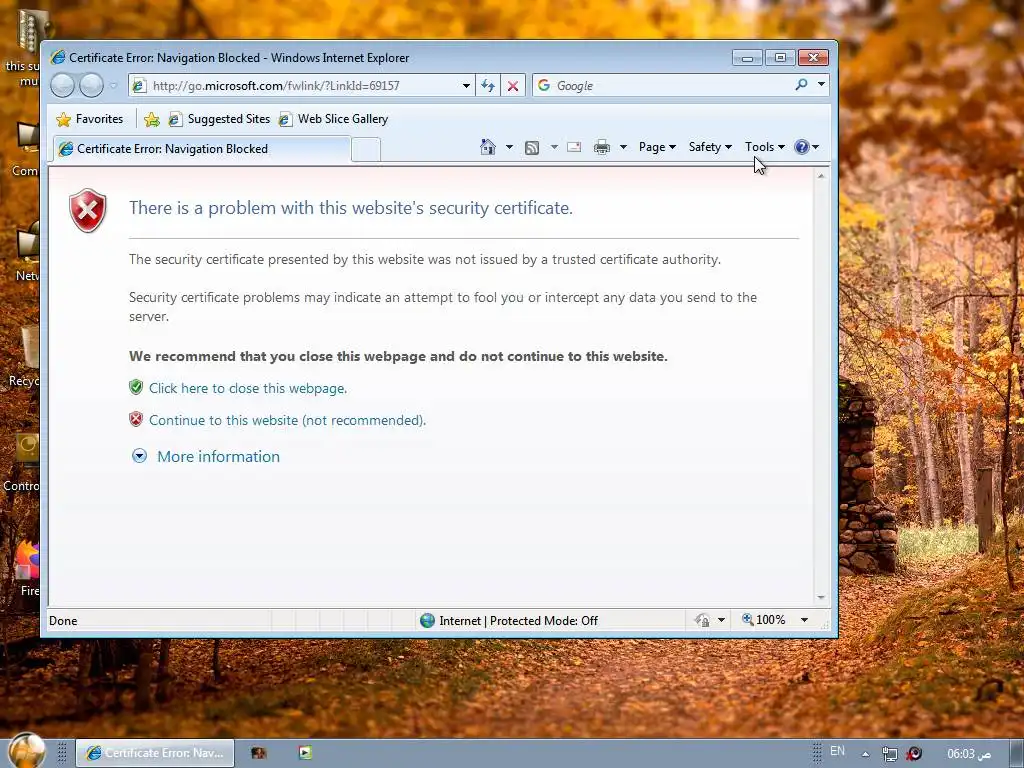Open Suggested Sites link
The height and width of the screenshot is (768, 1024).
(219, 119)
